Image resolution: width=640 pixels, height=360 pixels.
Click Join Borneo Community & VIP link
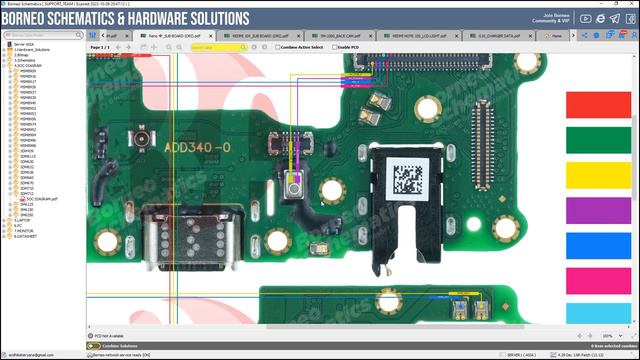click(550, 18)
